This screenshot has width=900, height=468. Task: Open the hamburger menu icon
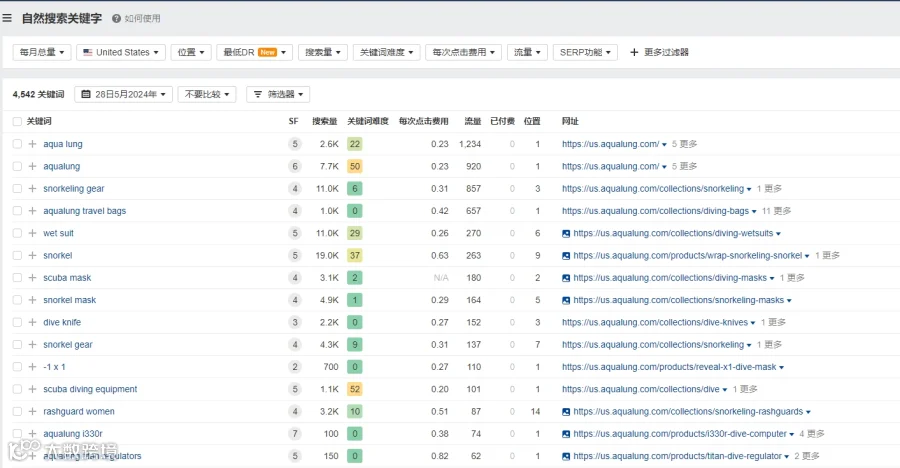pos(7,18)
